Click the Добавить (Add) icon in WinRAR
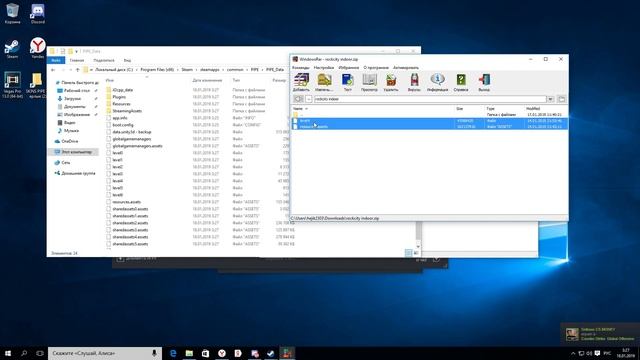This screenshot has width=640, height=360. tap(301, 82)
